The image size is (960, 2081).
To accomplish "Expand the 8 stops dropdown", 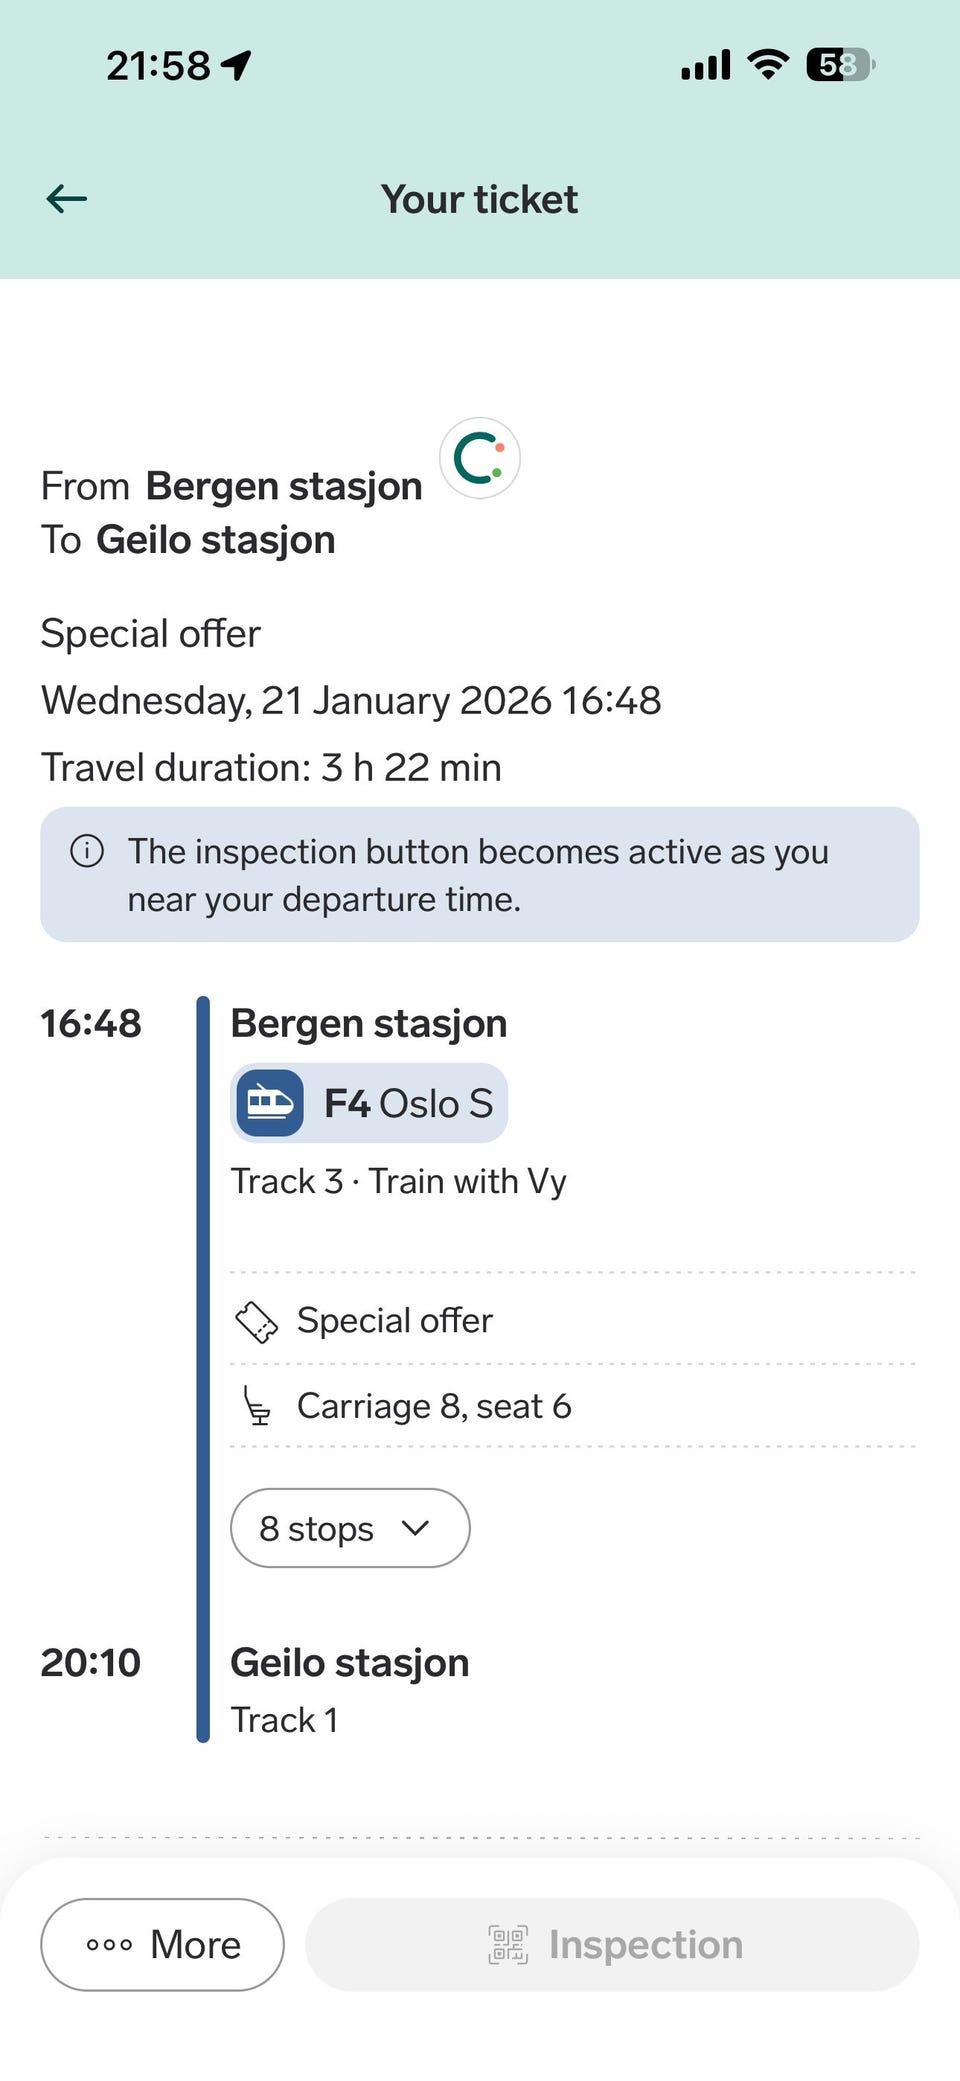I will 349,1528.
